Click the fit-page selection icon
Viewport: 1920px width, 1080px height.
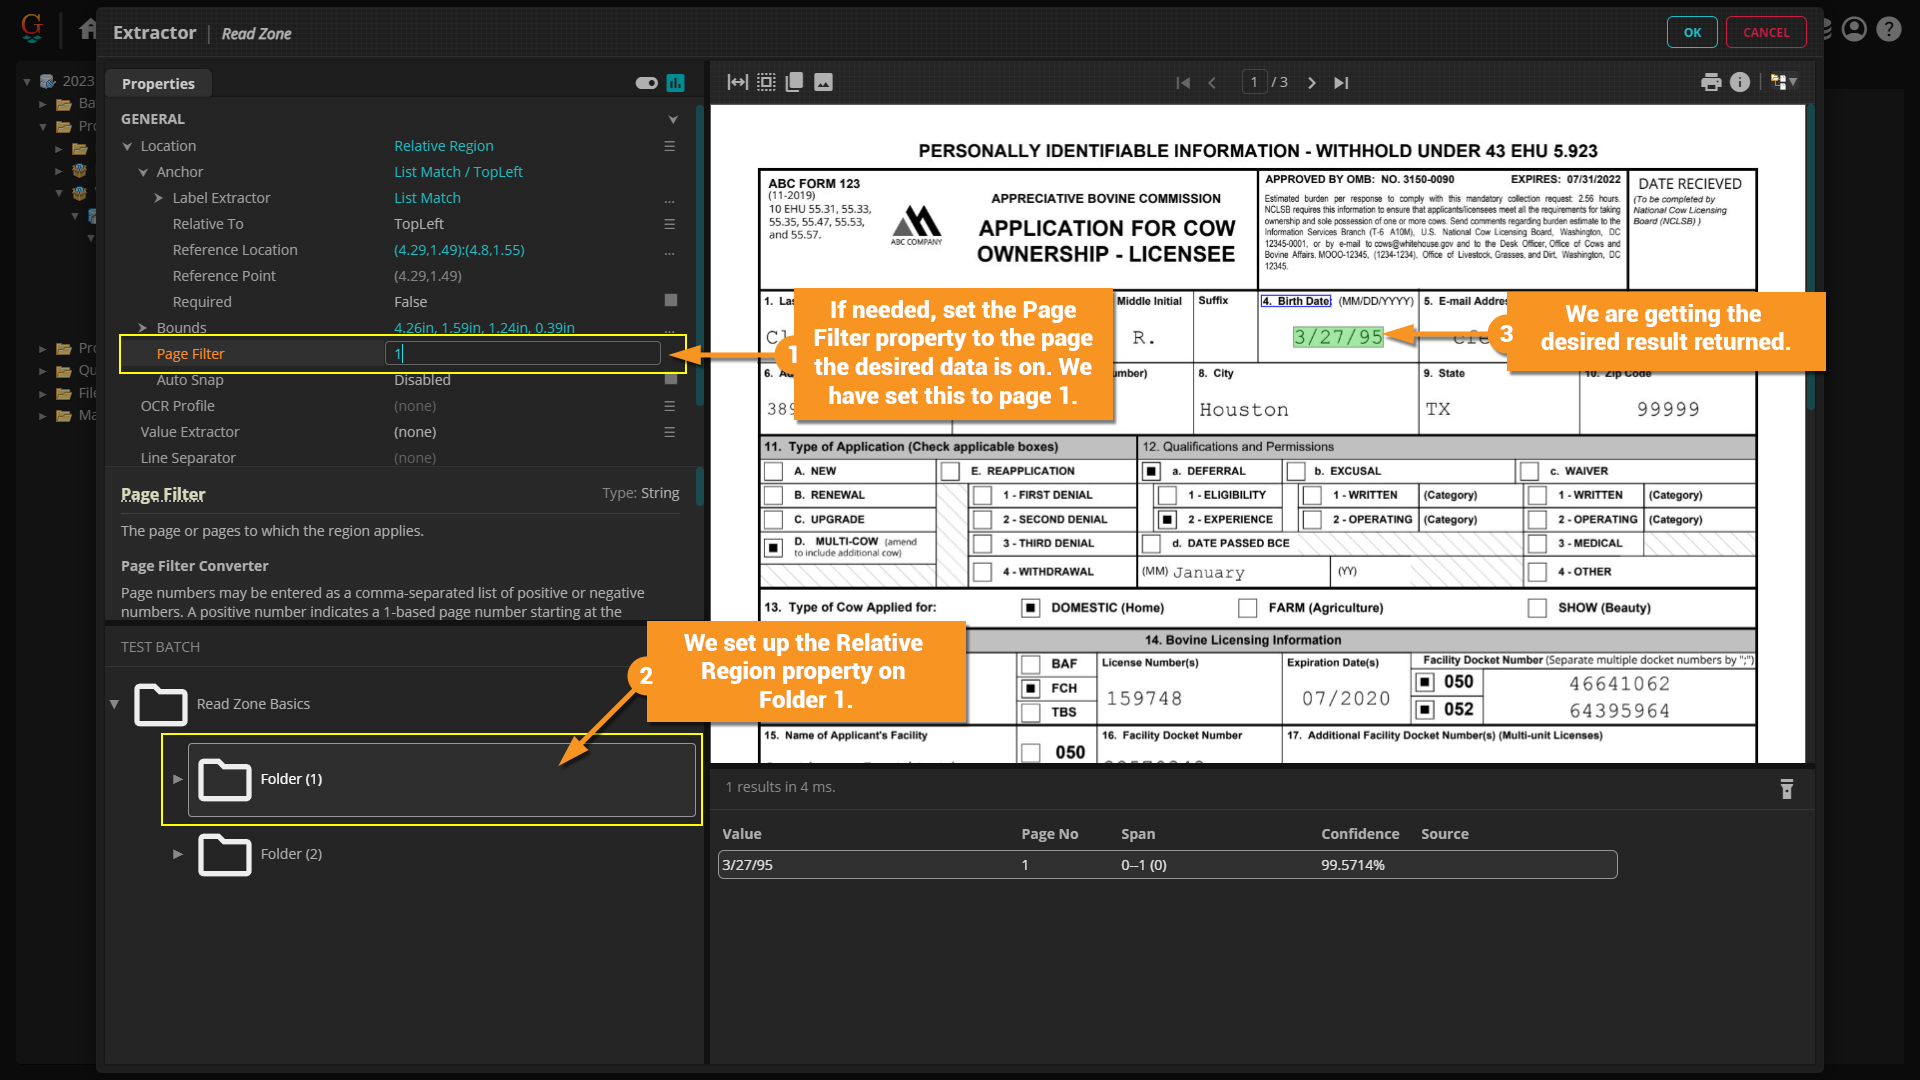click(766, 83)
